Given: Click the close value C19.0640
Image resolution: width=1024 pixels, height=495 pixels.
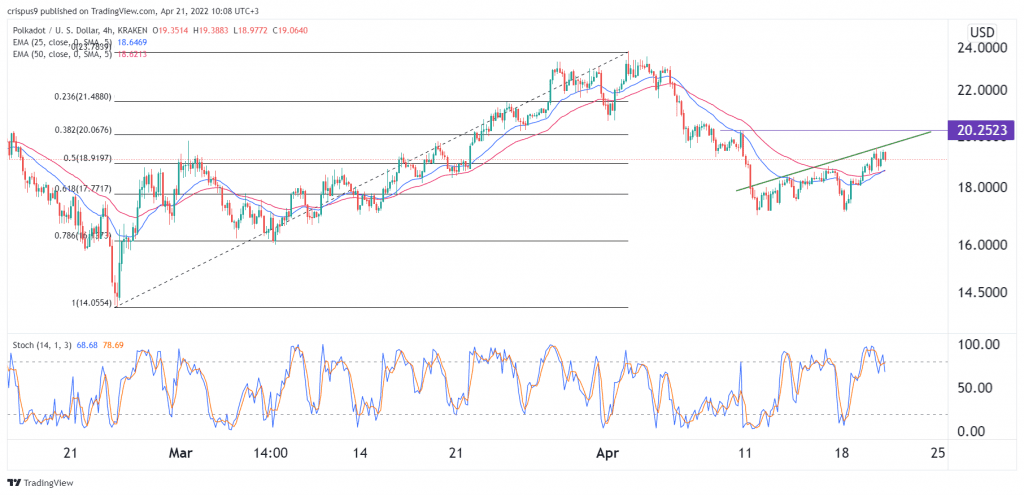Looking at the screenshot, I should pos(289,30).
